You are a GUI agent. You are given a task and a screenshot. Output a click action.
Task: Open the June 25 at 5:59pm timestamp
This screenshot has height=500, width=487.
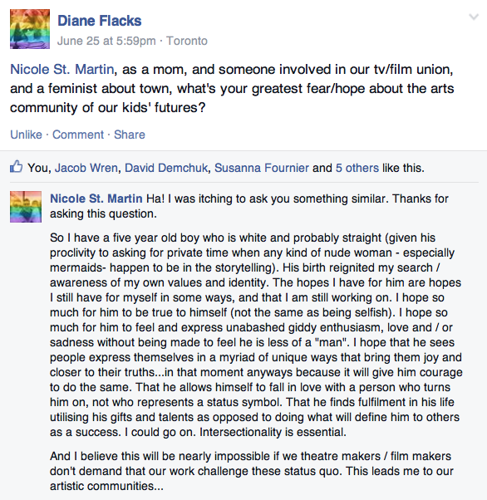pos(106,41)
